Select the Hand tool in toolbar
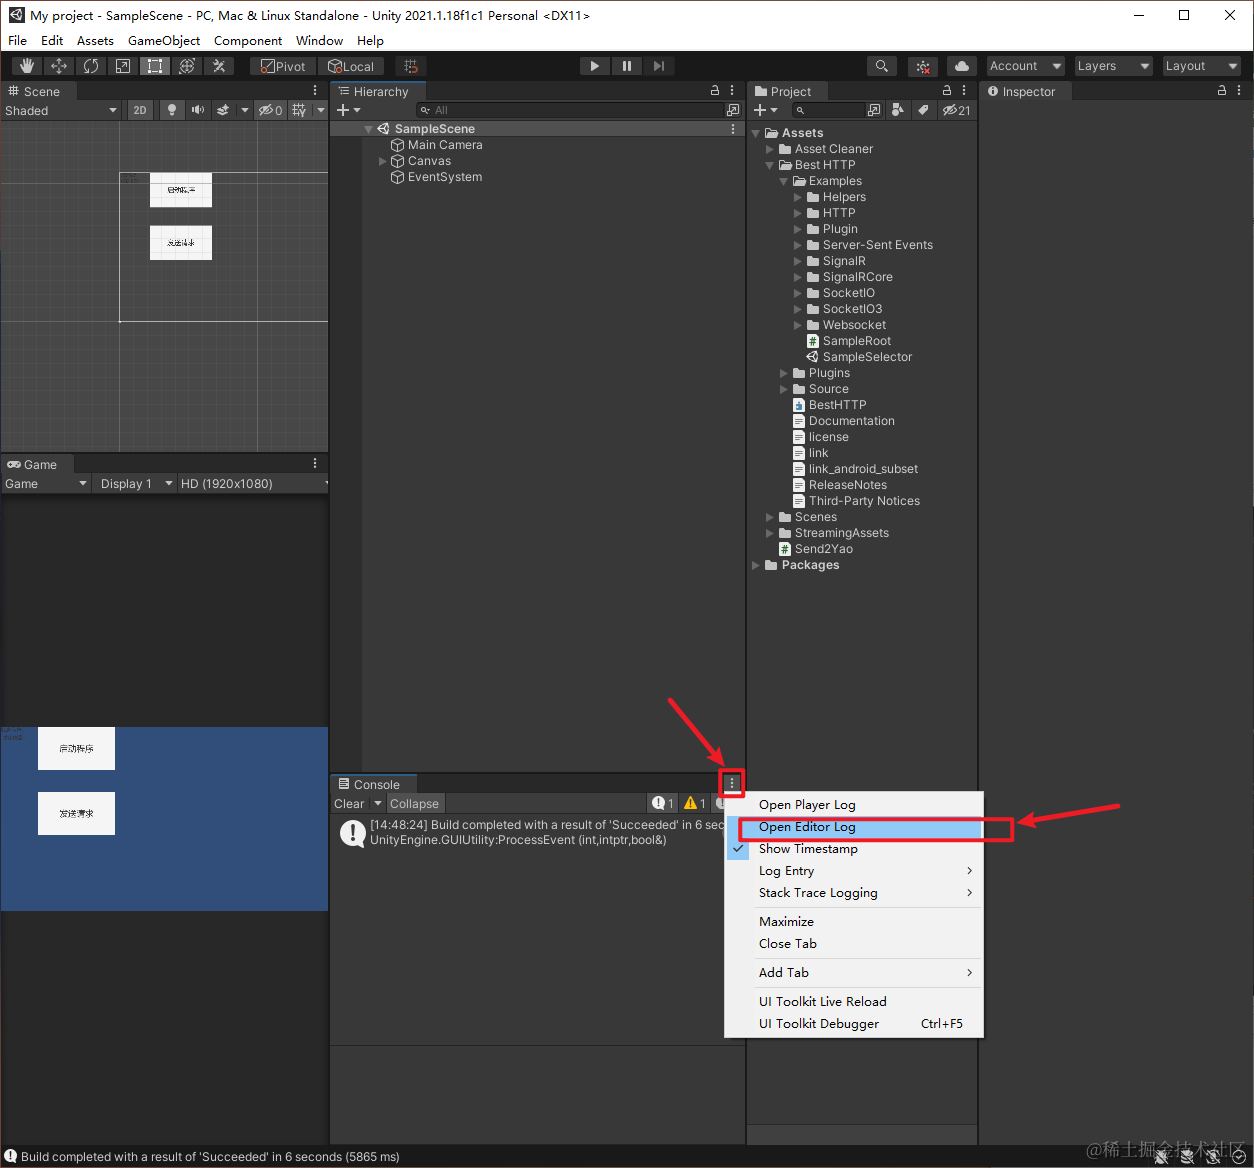The width and height of the screenshot is (1254, 1168). click(x=27, y=66)
